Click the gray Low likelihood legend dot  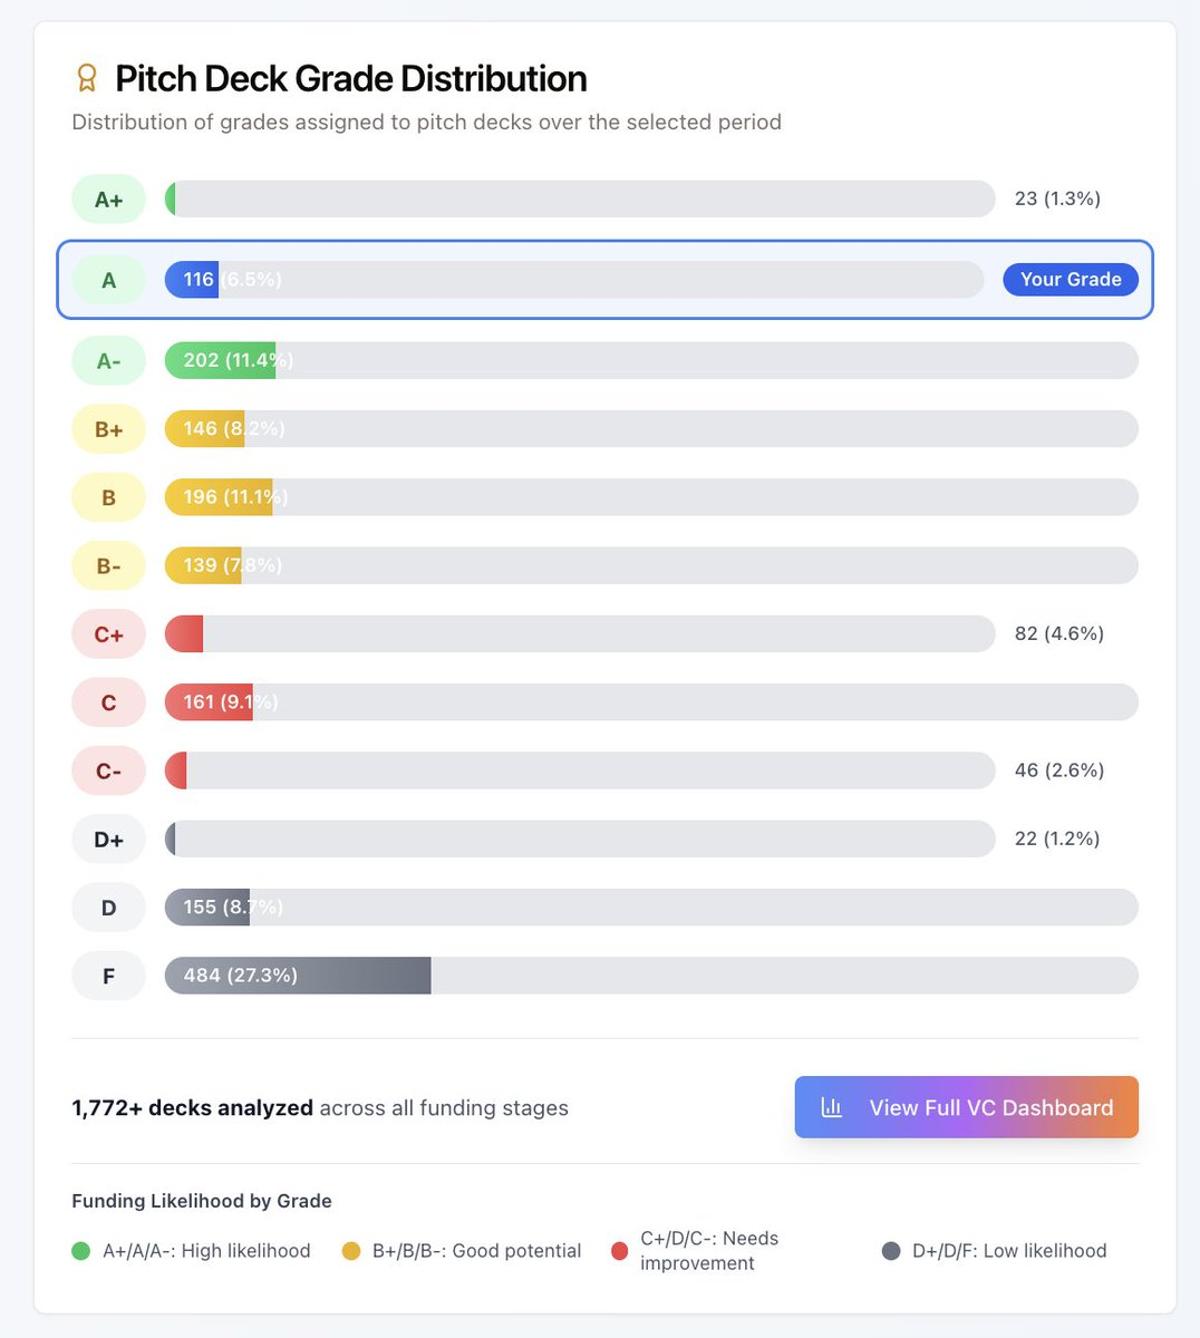click(891, 1250)
